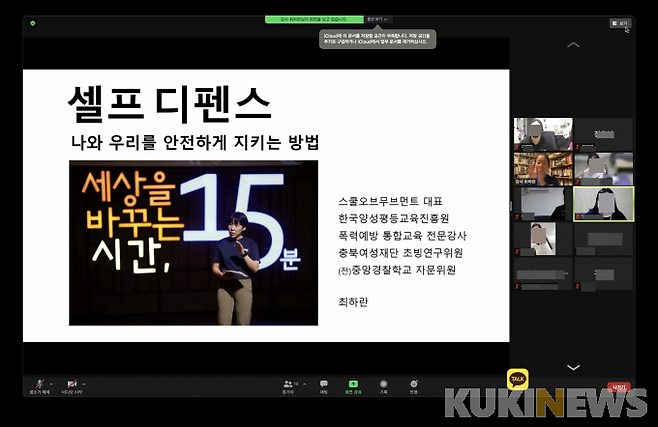Click slide line 한국양성평등교육진흥원
Viewport: 658px width, 427px height.
tap(394, 219)
